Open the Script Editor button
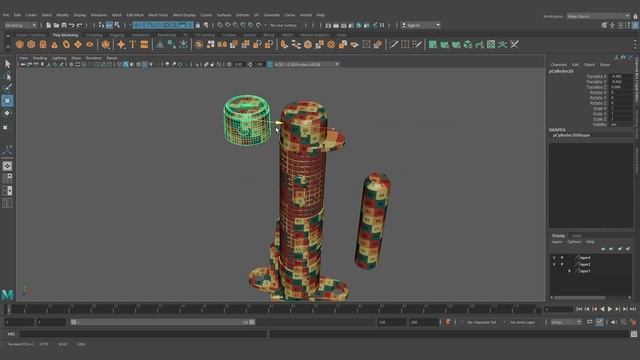This screenshot has width=640, height=360. click(x=634, y=334)
